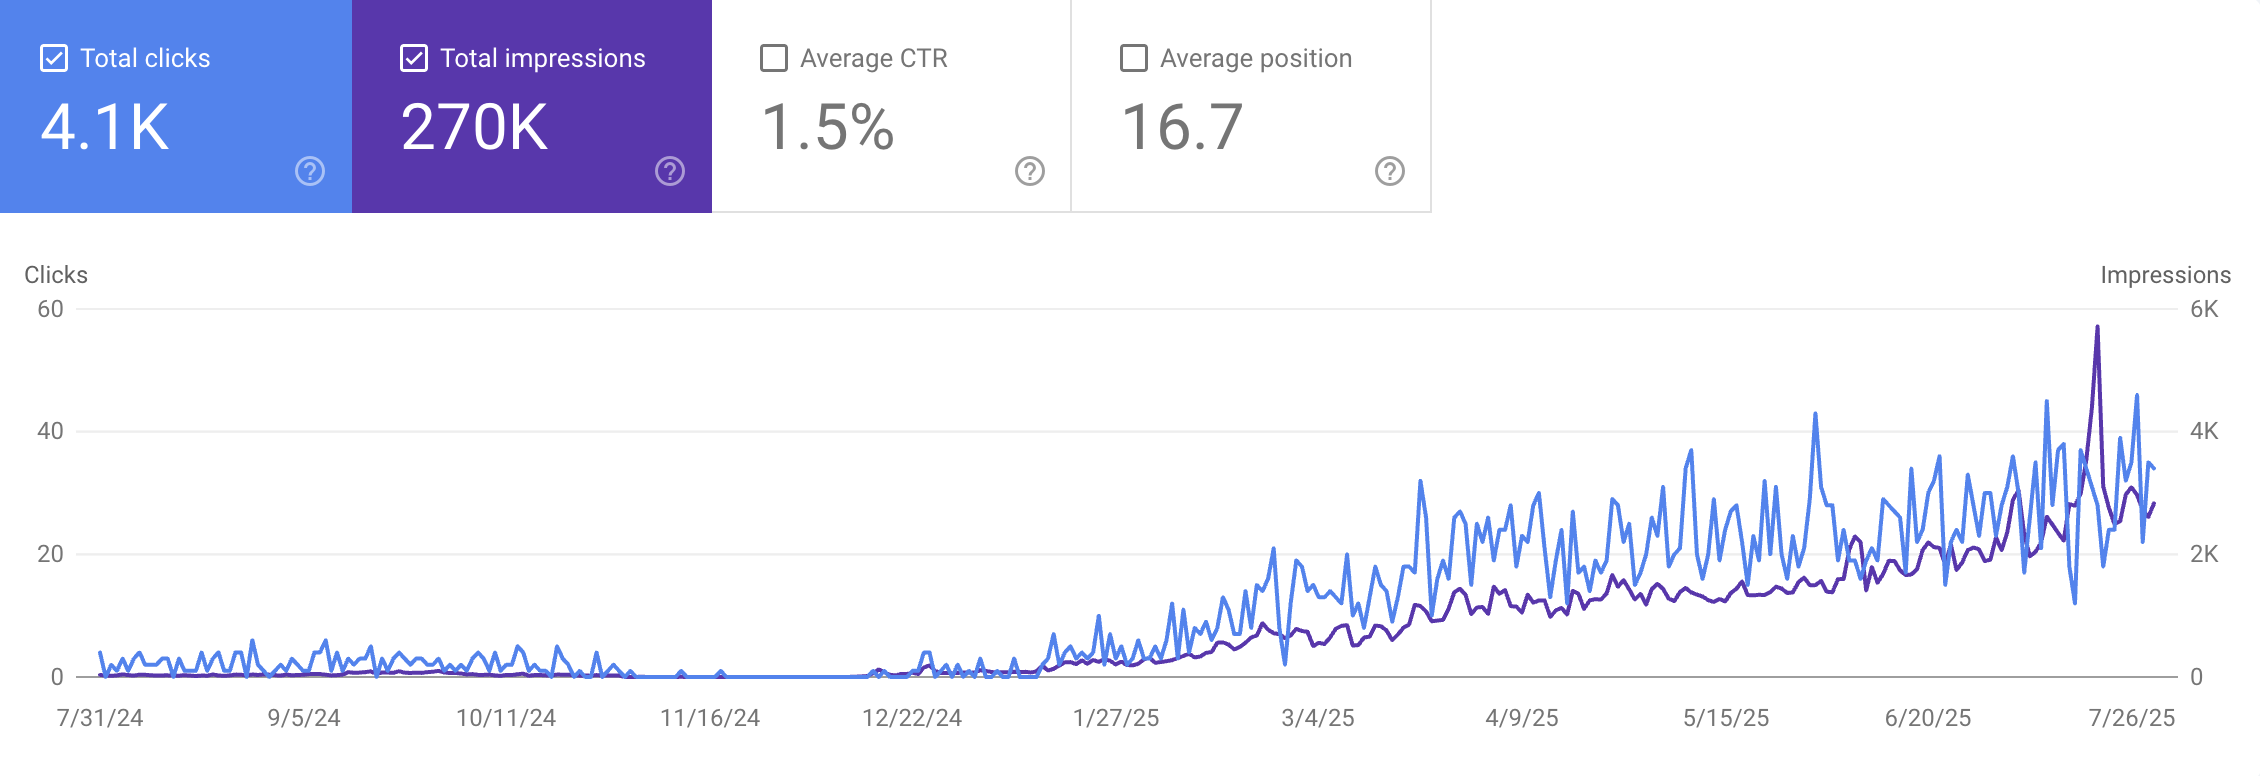Open the help icon on Average CTR card
This screenshot has width=2260, height=776.
[x=1030, y=172]
